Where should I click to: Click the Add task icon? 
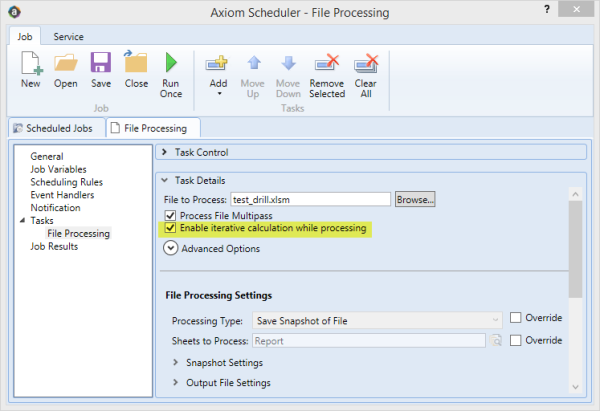coord(217,63)
